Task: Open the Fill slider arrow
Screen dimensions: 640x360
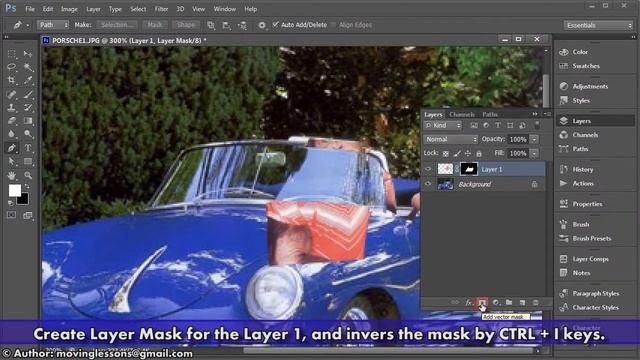Action: tap(534, 153)
